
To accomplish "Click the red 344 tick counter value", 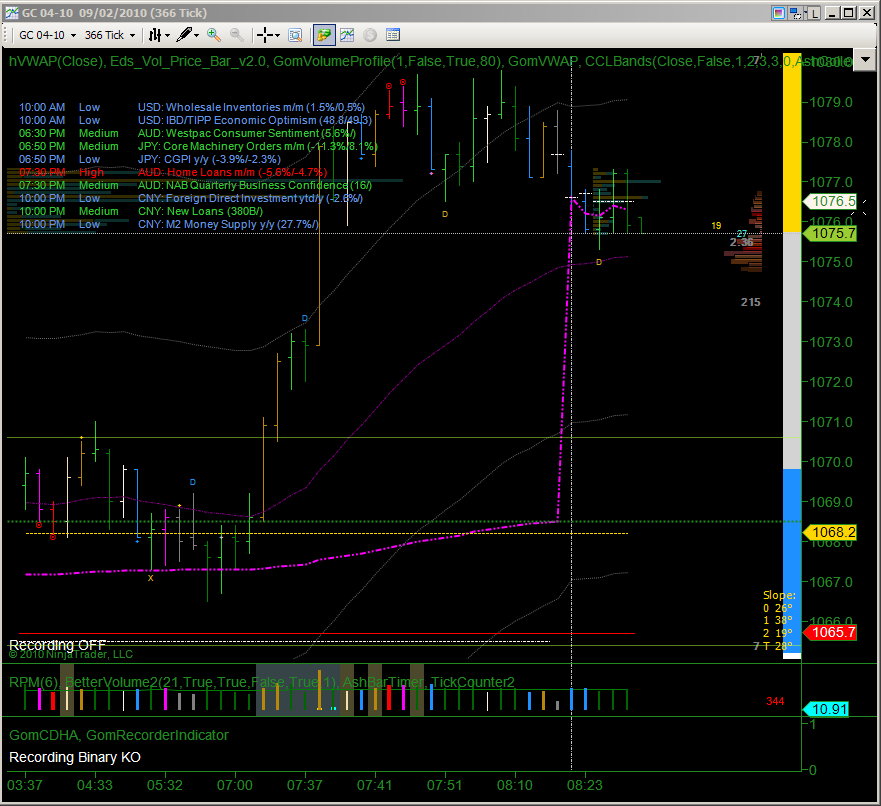I will (x=775, y=701).
